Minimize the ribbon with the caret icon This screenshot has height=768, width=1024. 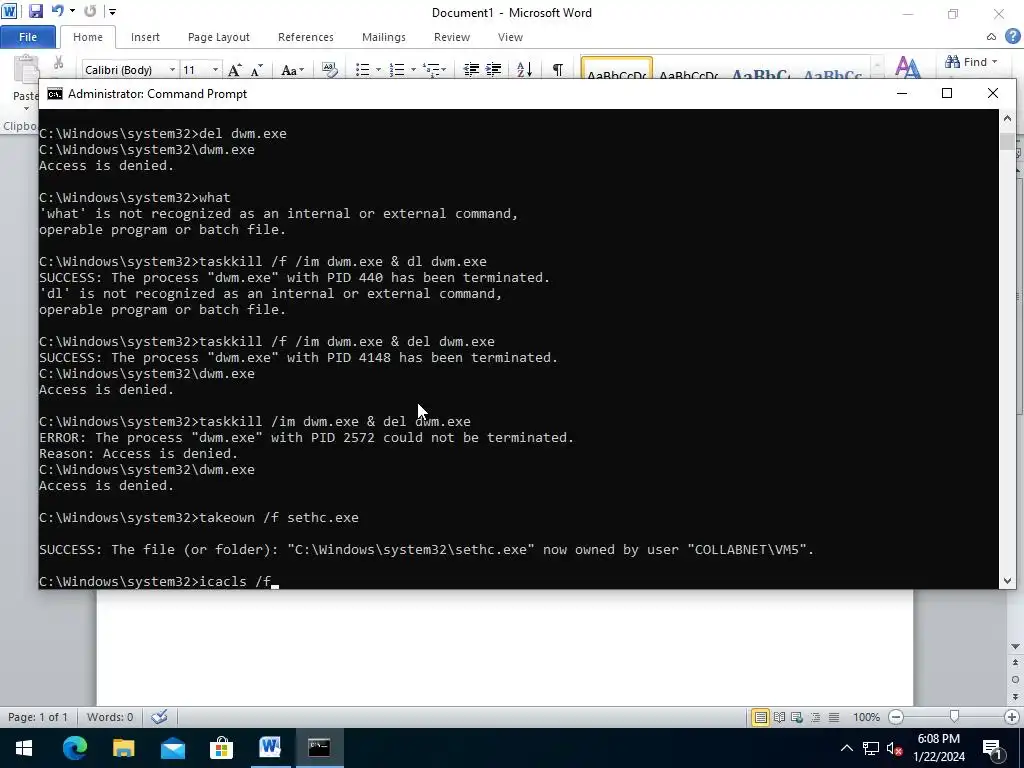(991, 37)
